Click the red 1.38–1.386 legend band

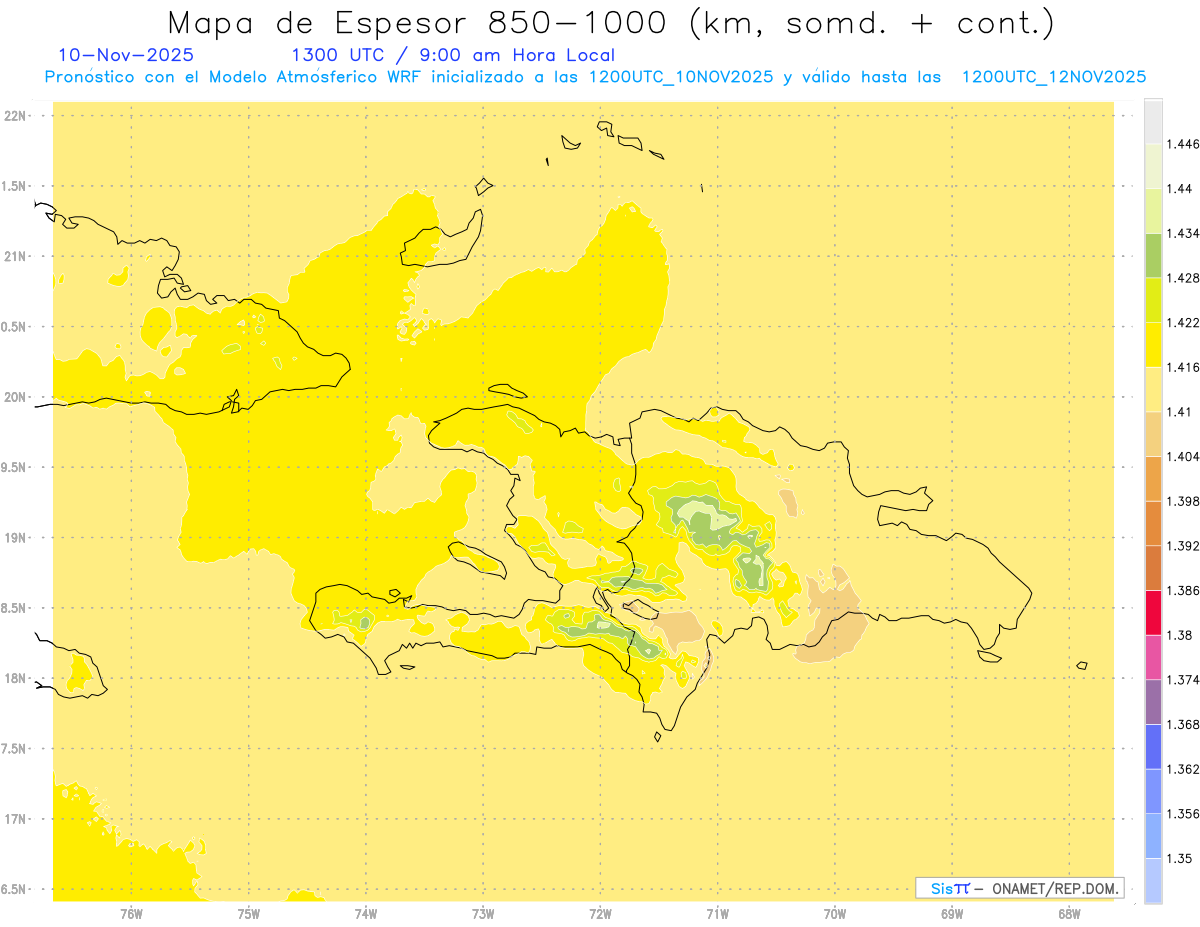(x=1153, y=613)
